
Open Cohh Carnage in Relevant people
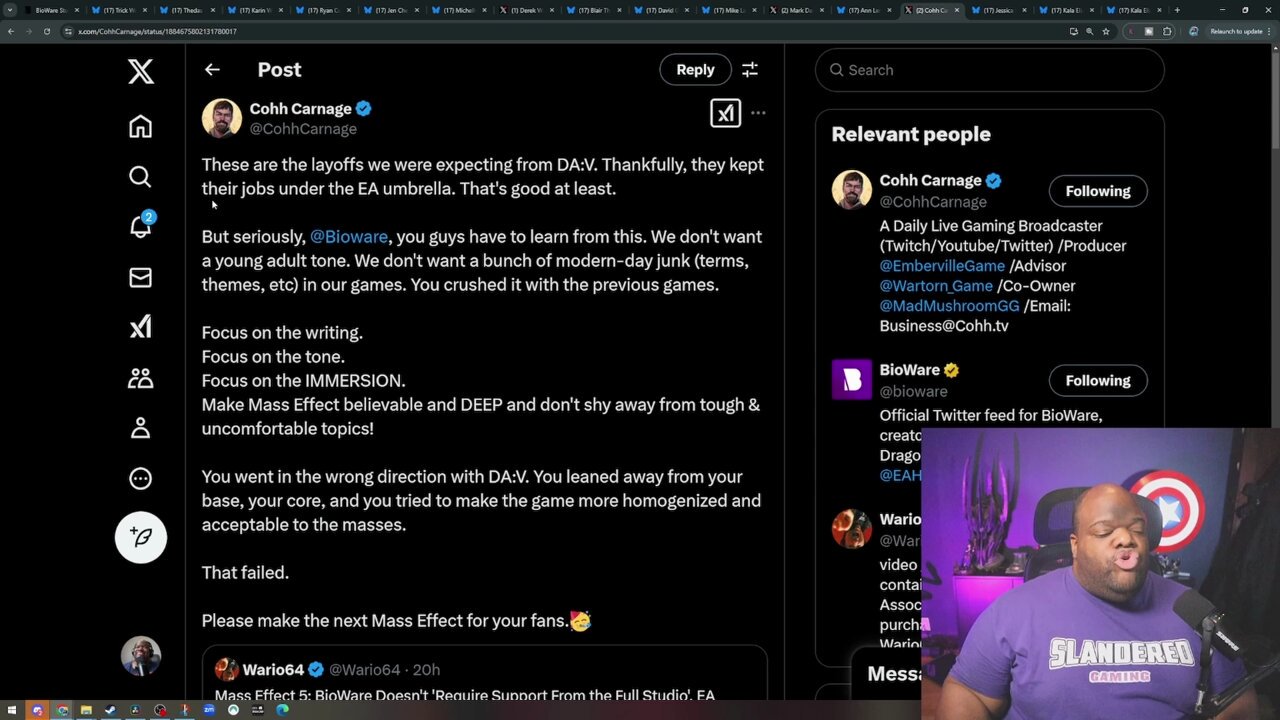pos(930,181)
